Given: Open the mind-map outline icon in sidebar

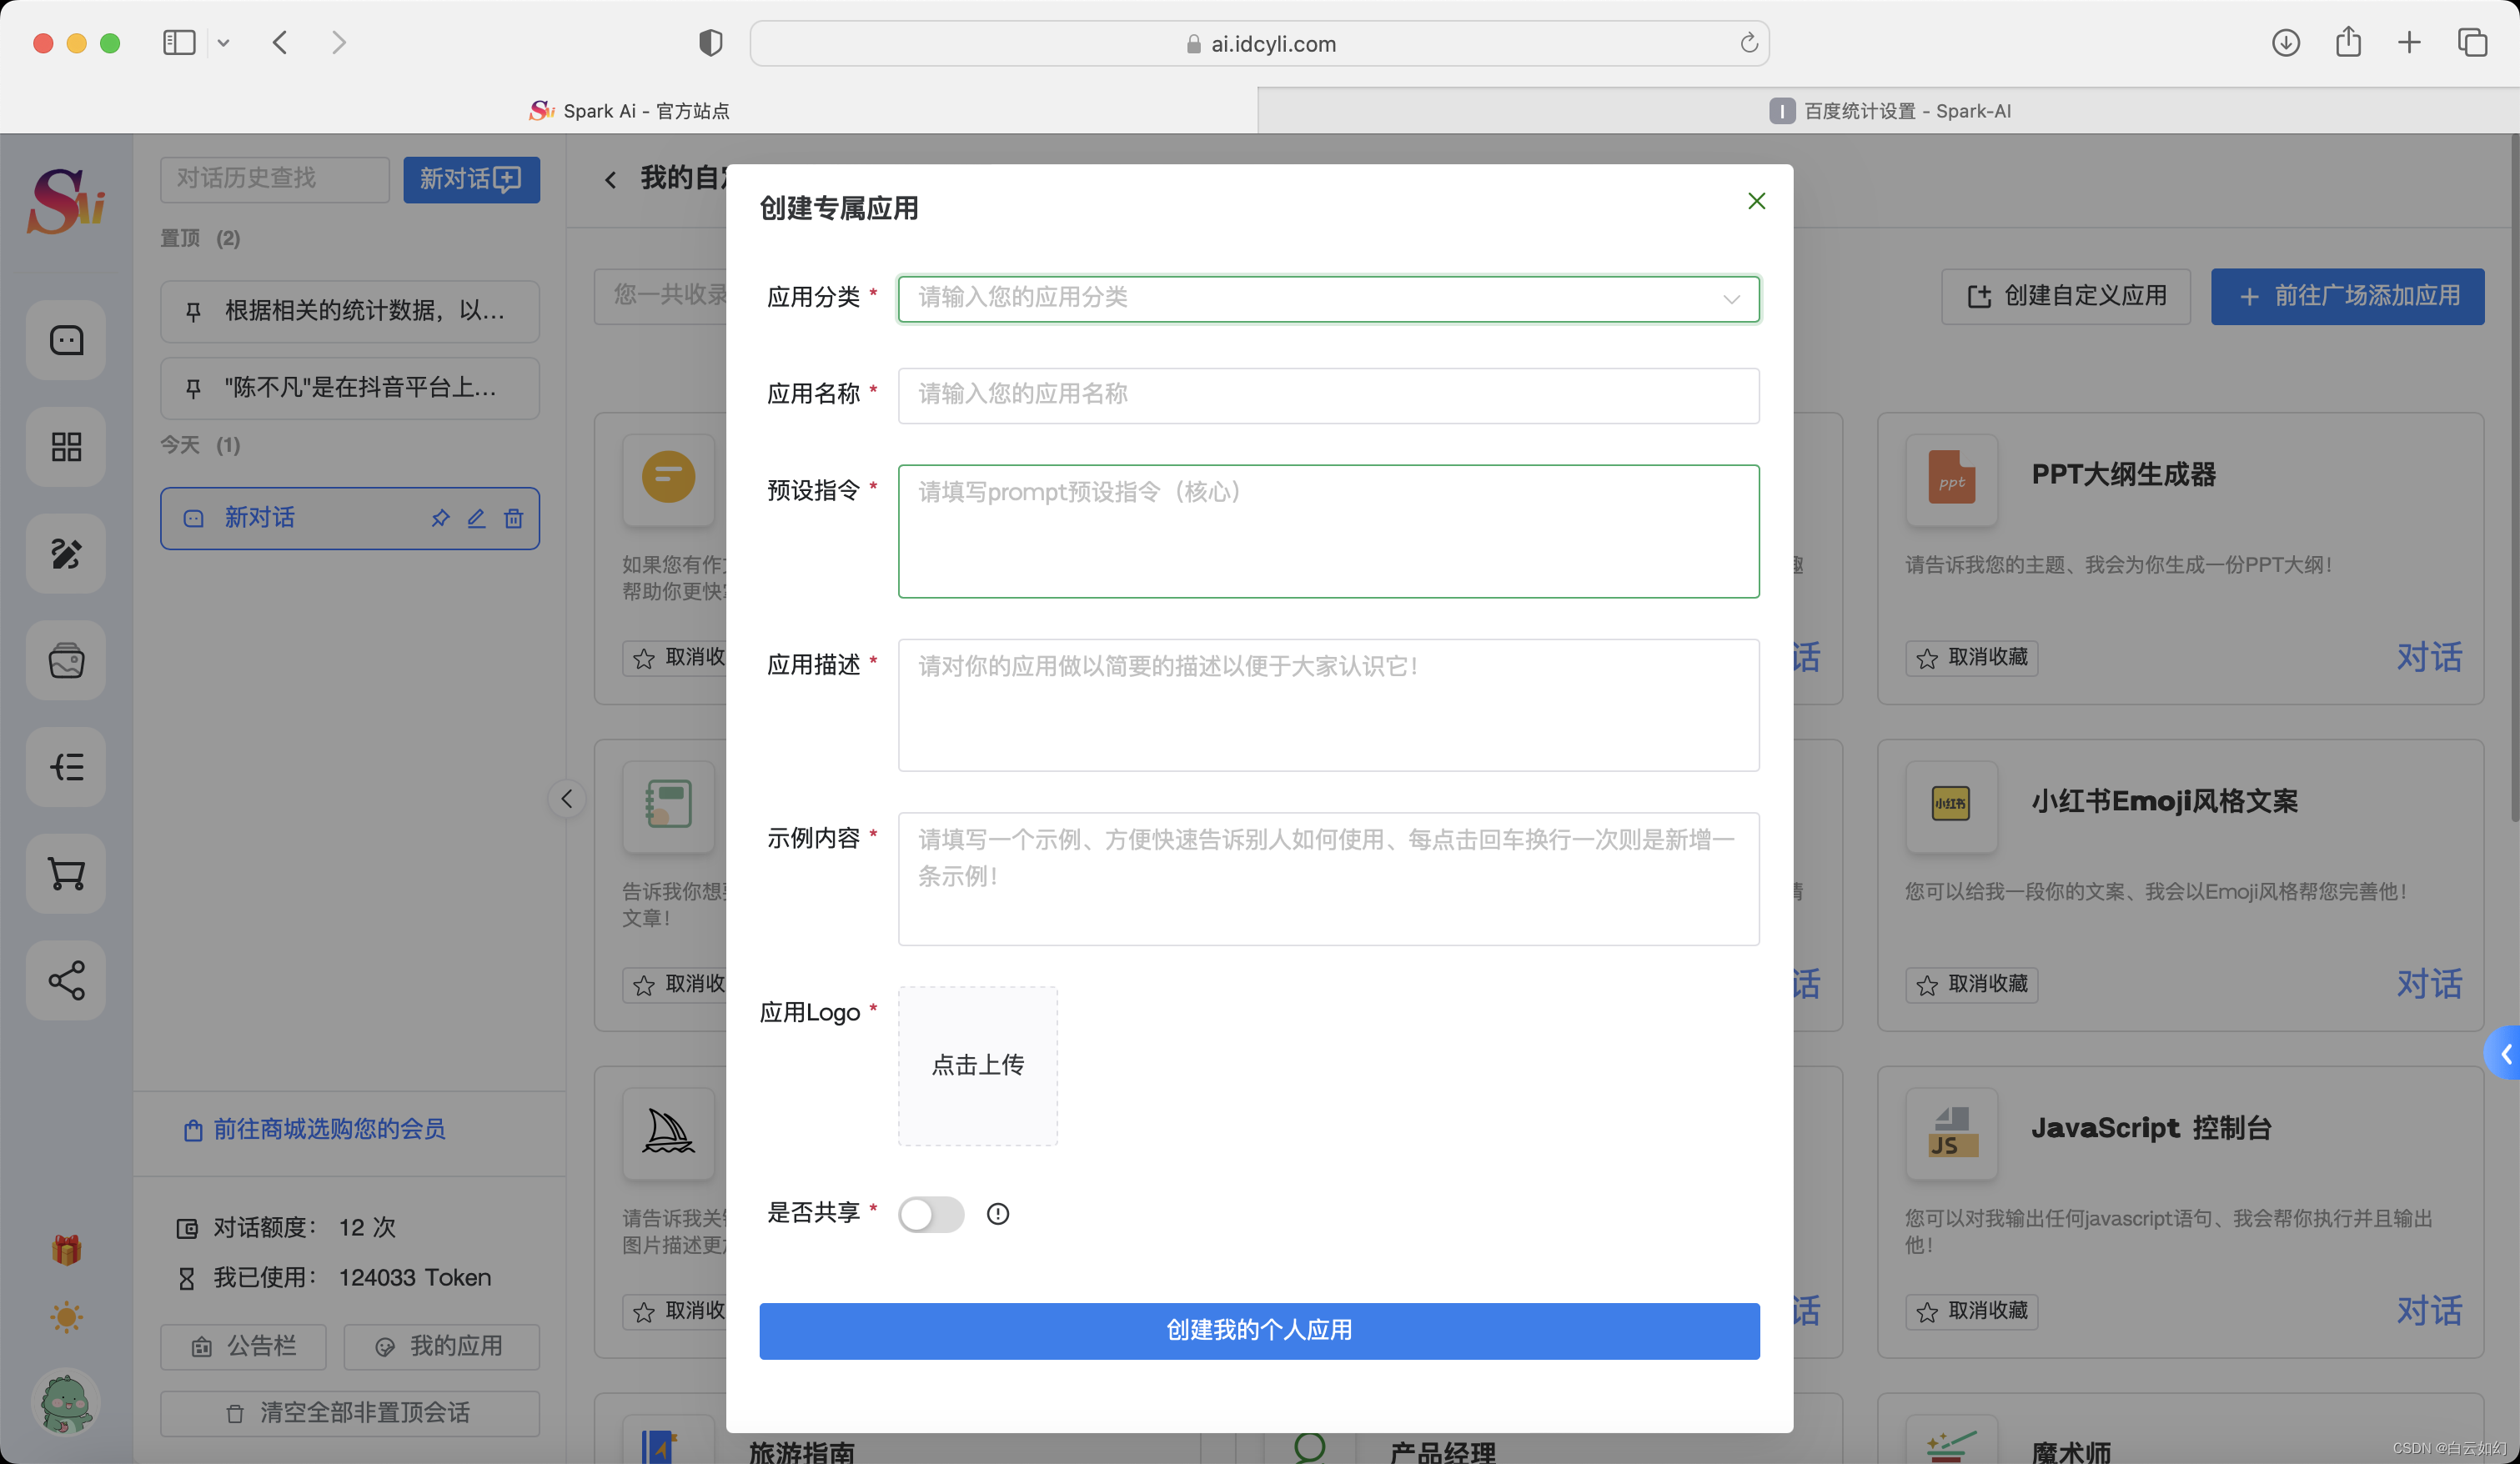Looking at the screenshot, I should pos(66,767).
